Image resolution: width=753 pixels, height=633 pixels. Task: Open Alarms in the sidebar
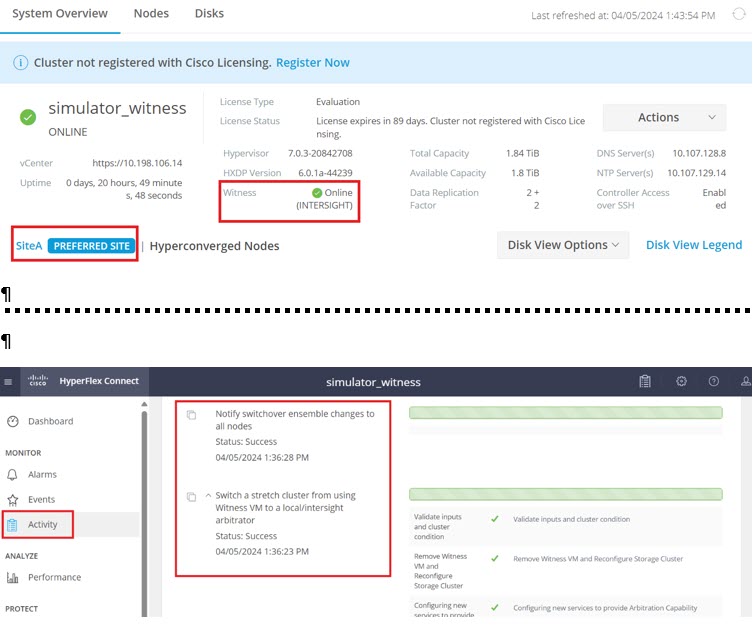coord(42,475)
